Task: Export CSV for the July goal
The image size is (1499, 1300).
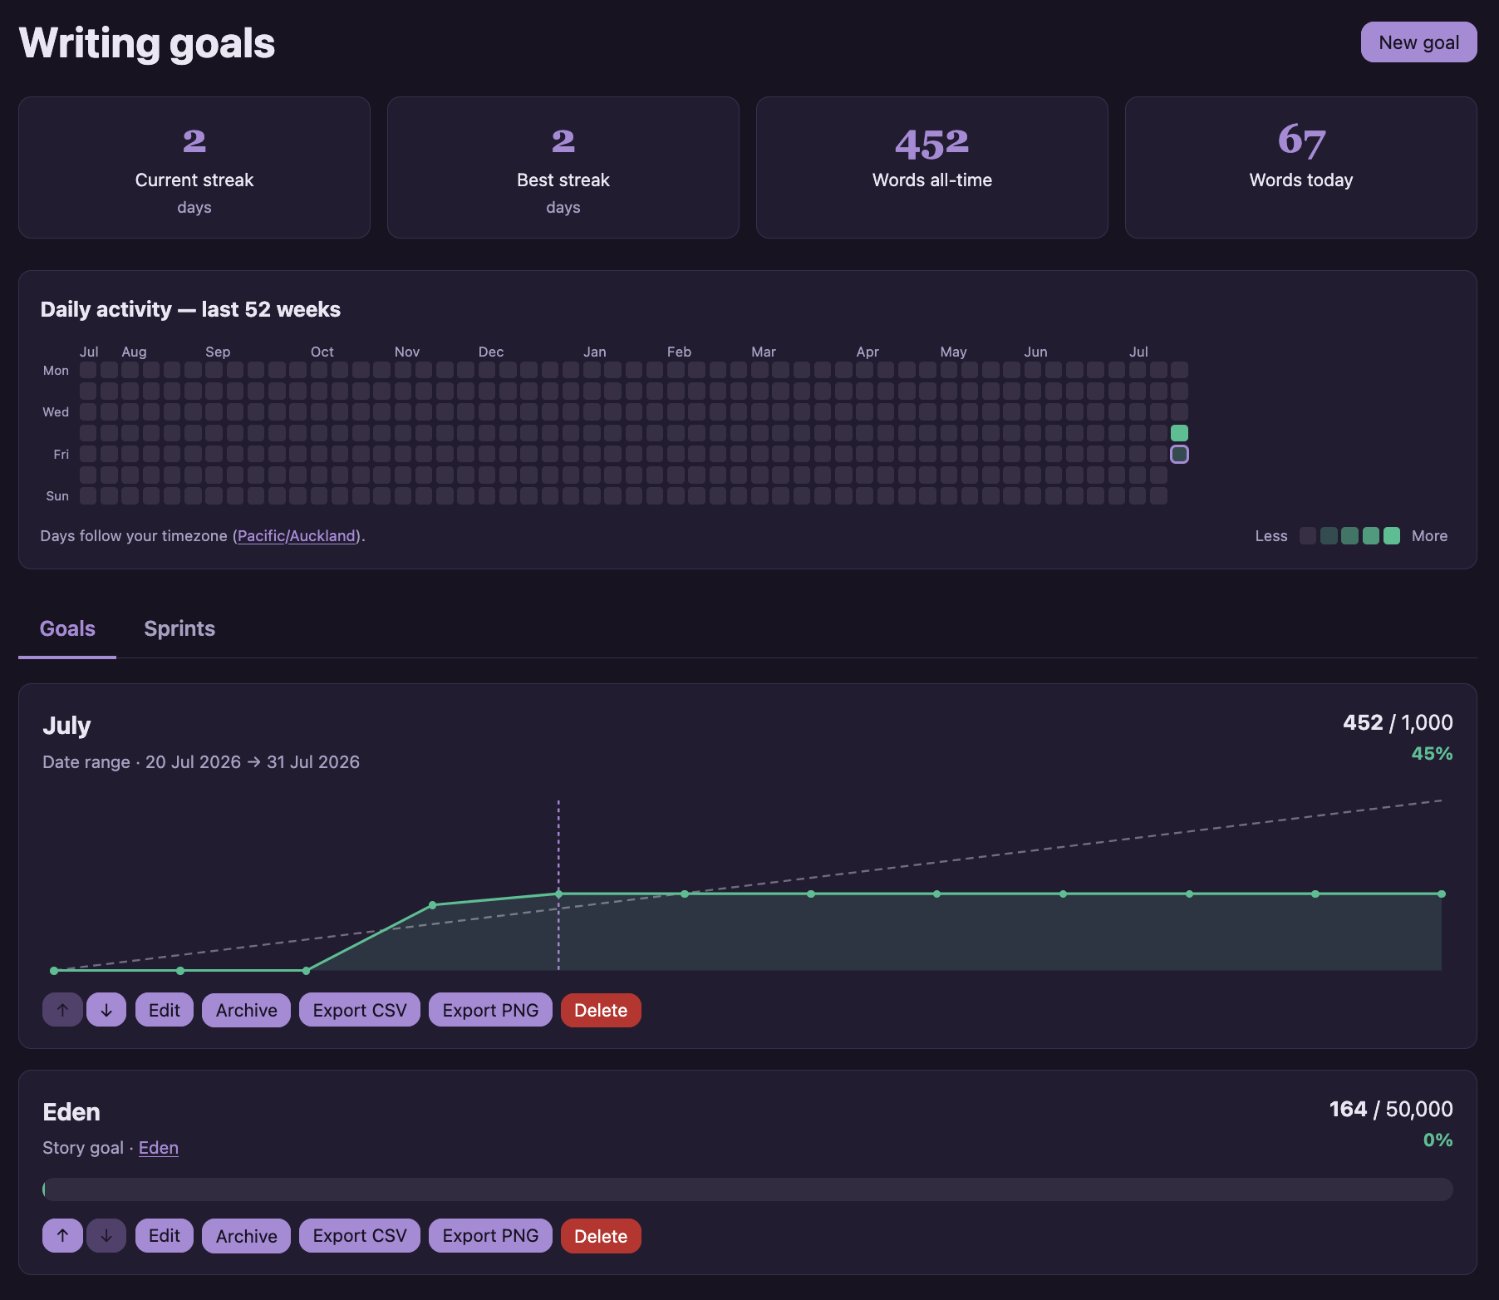Action: pos(359,1010)
